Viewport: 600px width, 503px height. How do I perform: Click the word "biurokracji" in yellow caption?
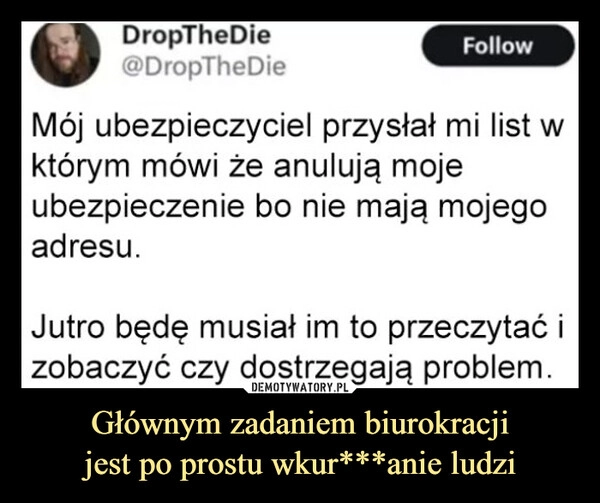coord(437,424)
